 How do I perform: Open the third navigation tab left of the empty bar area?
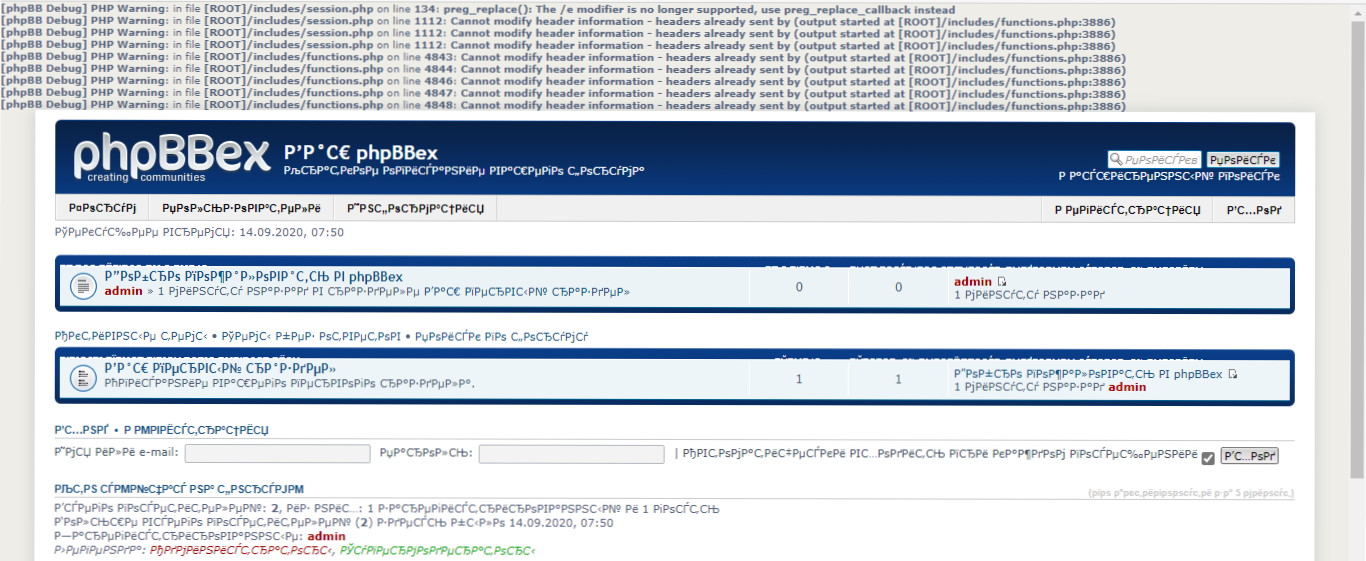[415, 209]
